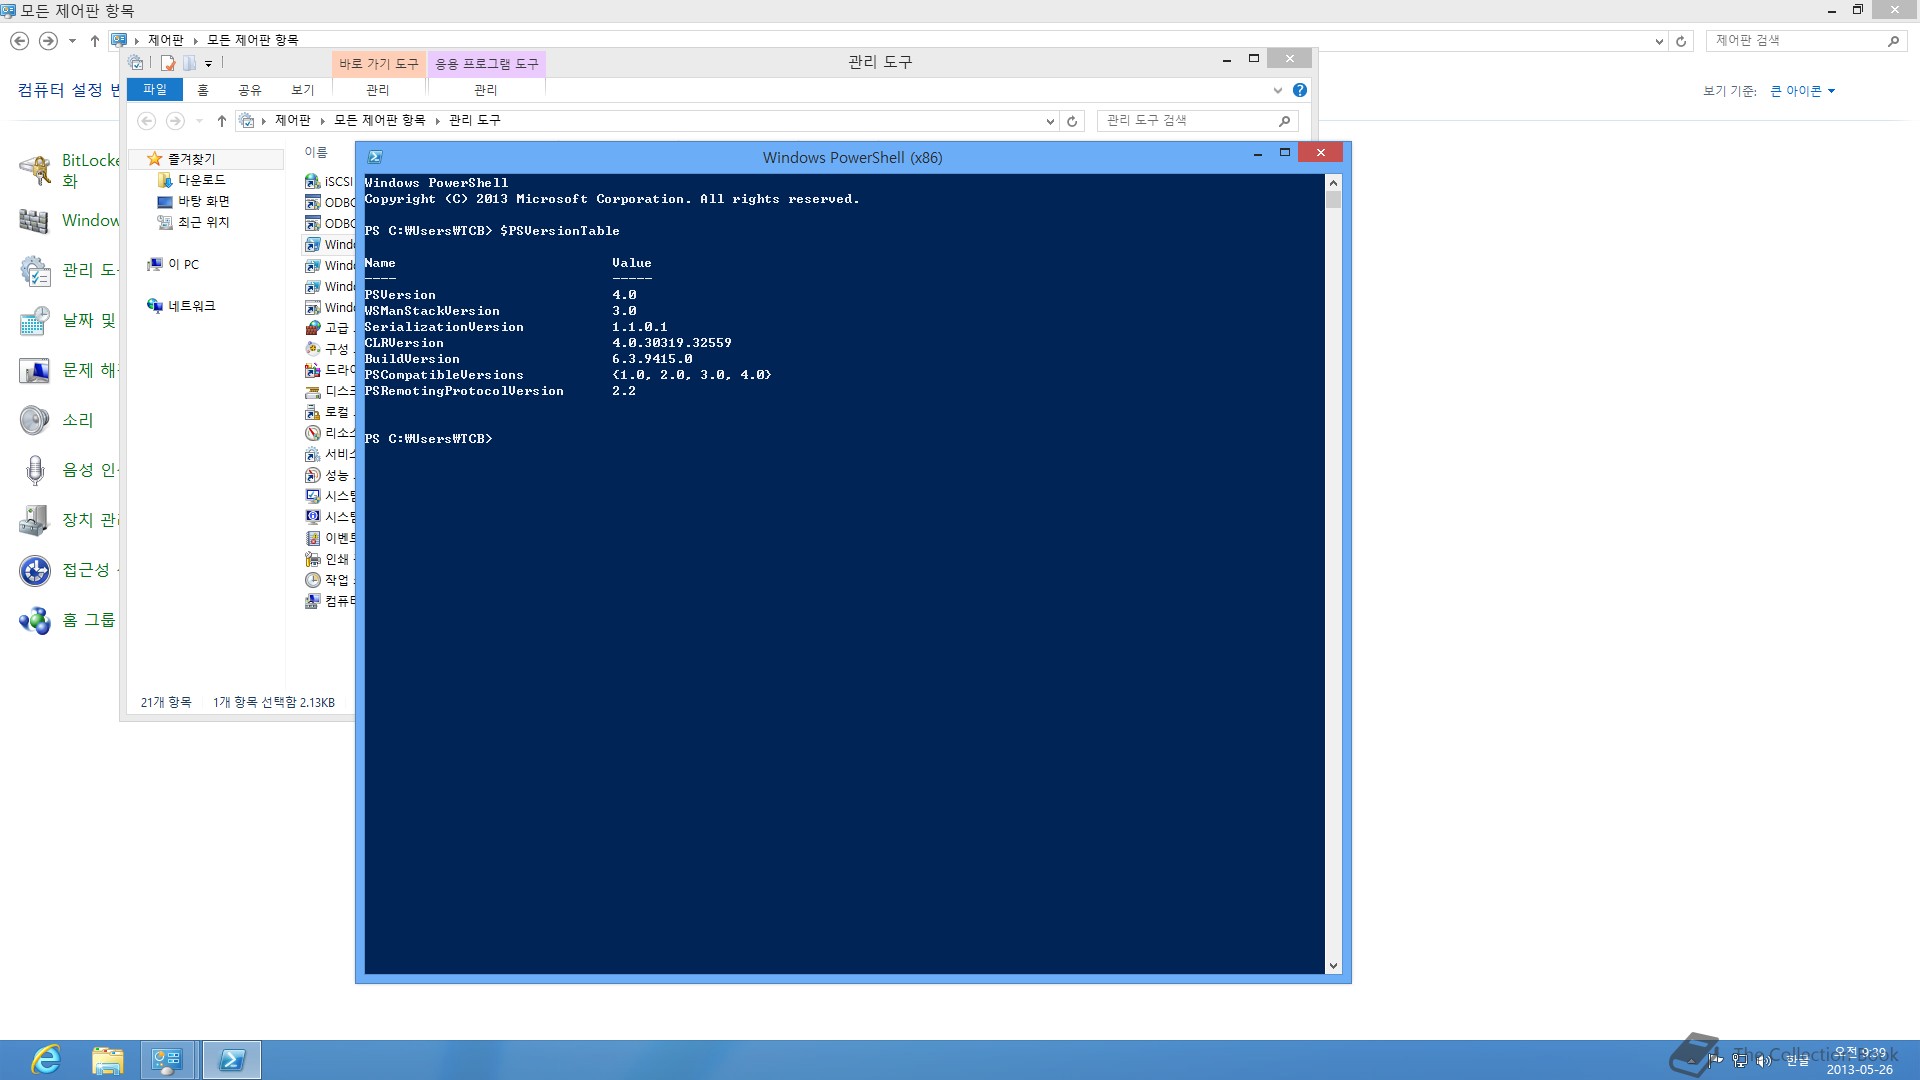
Task: Click Properties icon in quick access toolbar
Action: point(168,63)
